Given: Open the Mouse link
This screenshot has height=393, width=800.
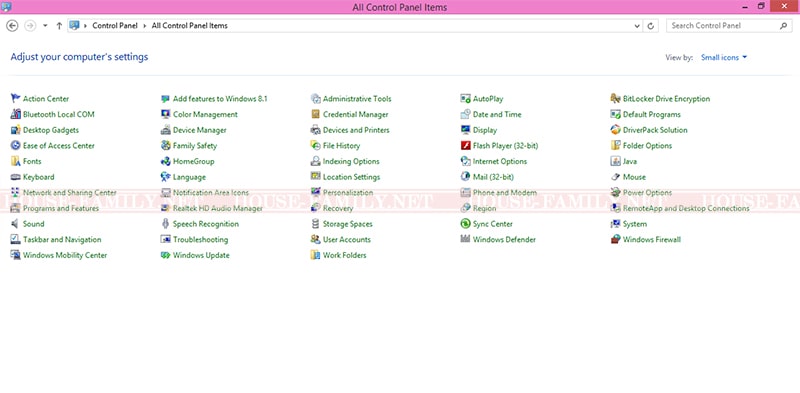Looking at the screenshot, I should tap(634, 177).
